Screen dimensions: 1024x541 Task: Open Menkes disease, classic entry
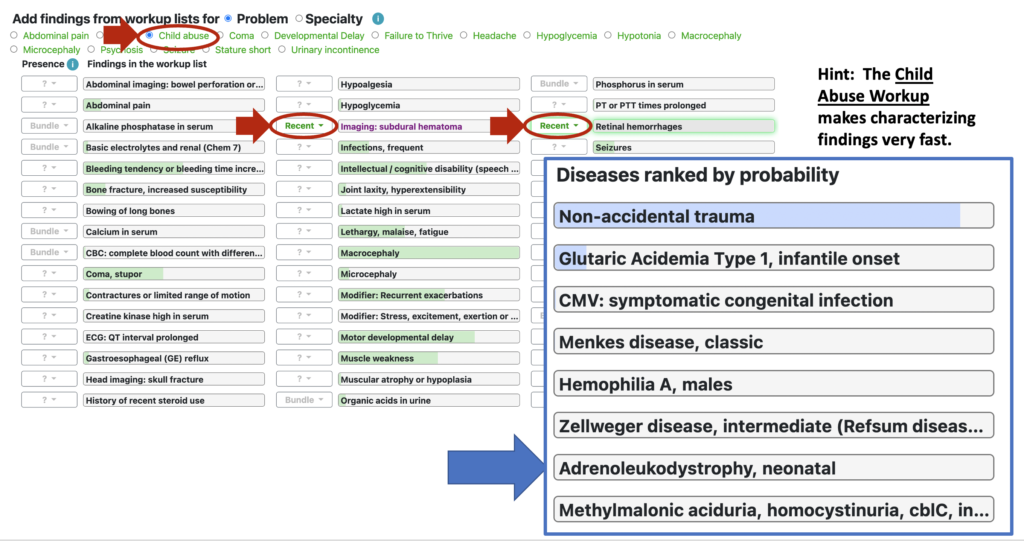[x=774, y=342]
